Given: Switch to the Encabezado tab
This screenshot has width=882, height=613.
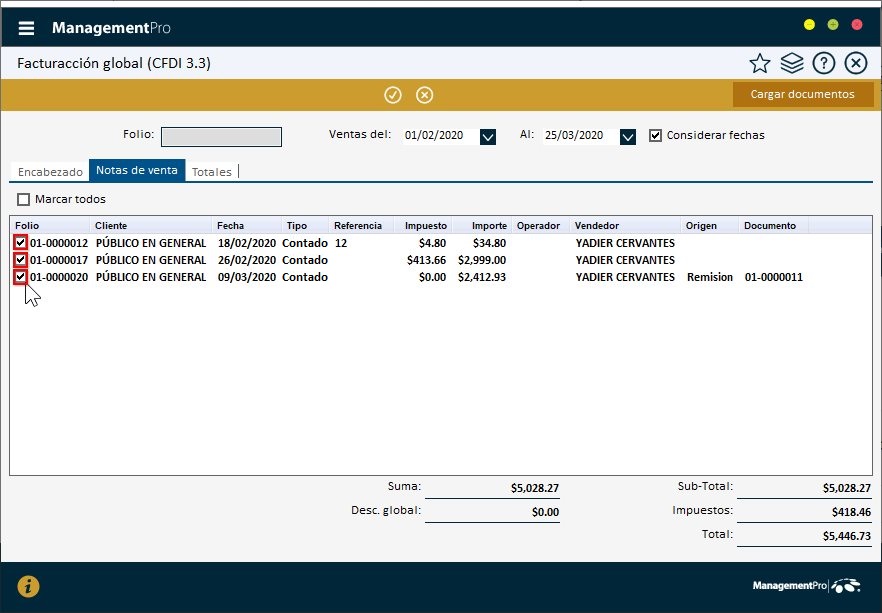Looking at the screenshot, I should tap(50, 172).
